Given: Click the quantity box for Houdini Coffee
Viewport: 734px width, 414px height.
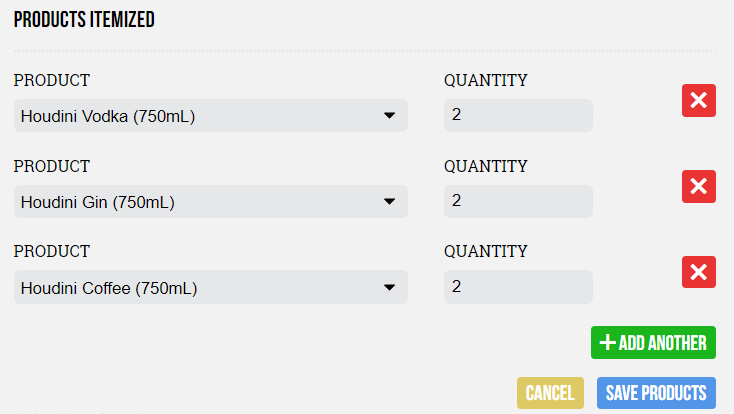Looking at the screenshot, I should point(518,287).
